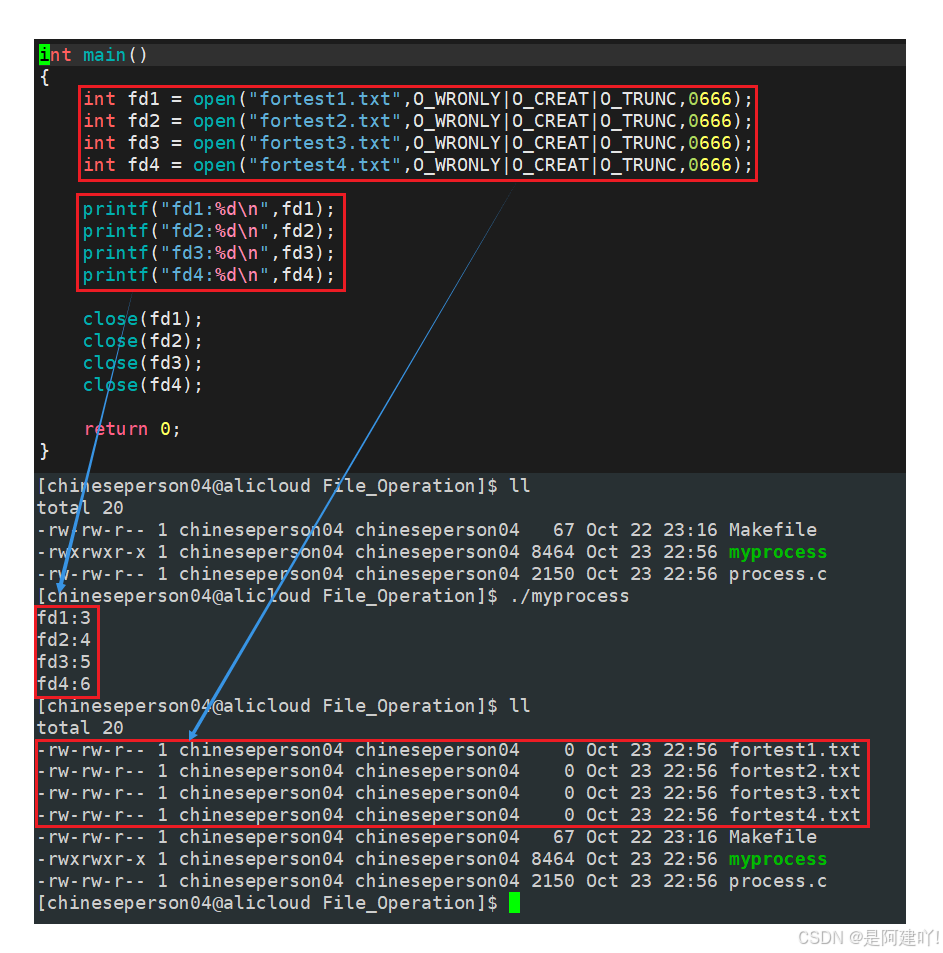
Task: Click the vim cursor on 'int'
Action: click(44, 55)
